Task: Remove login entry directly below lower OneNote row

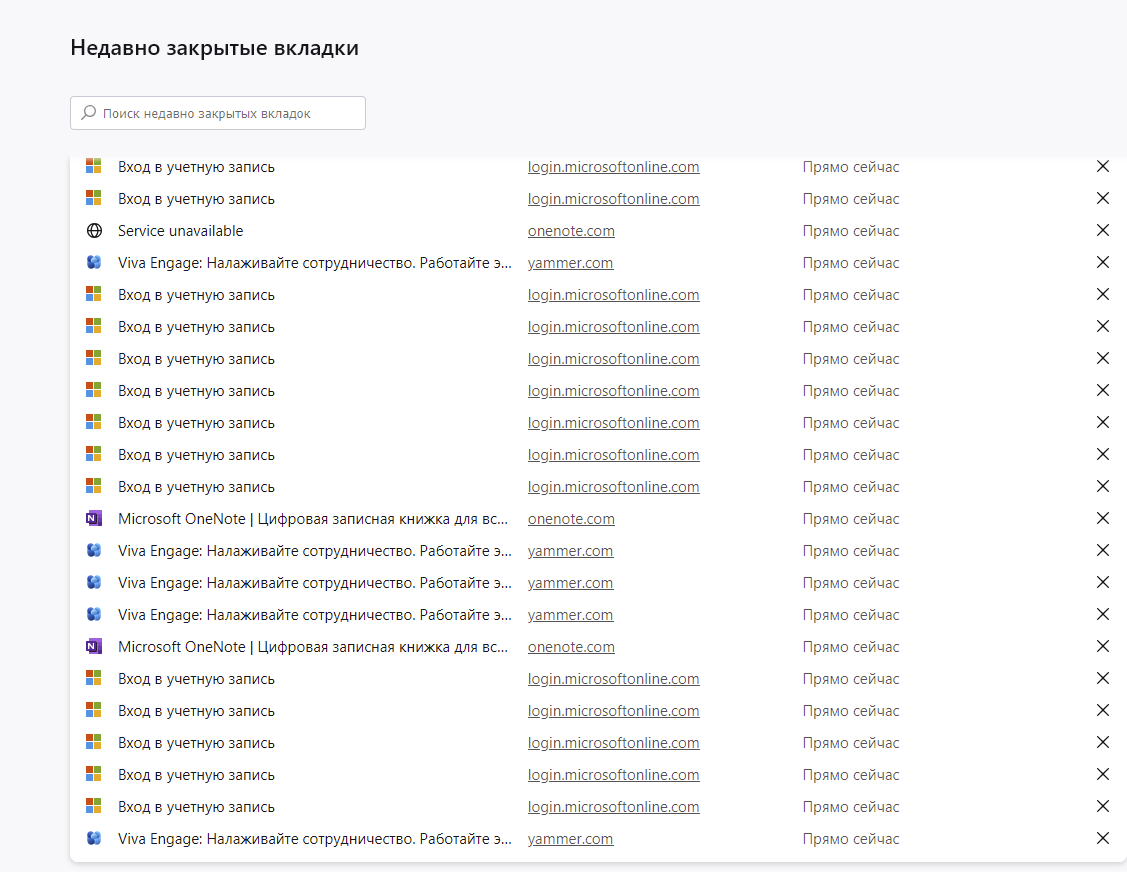Action: click(1103, 679)
